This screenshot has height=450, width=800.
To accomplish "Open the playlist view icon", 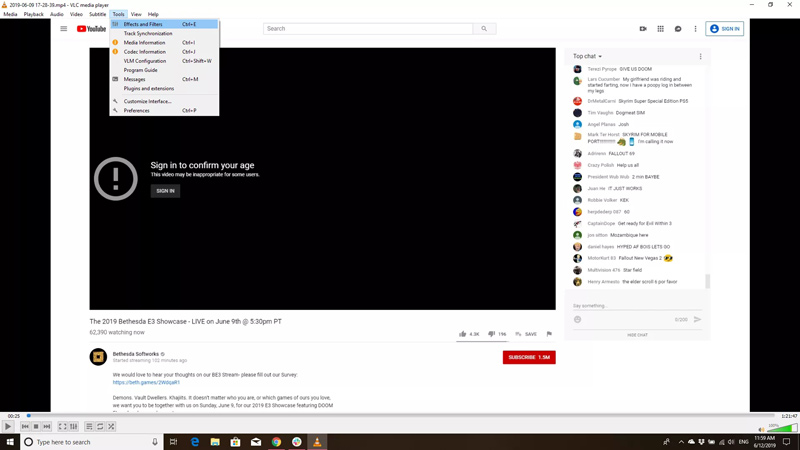I will [89, 427].
